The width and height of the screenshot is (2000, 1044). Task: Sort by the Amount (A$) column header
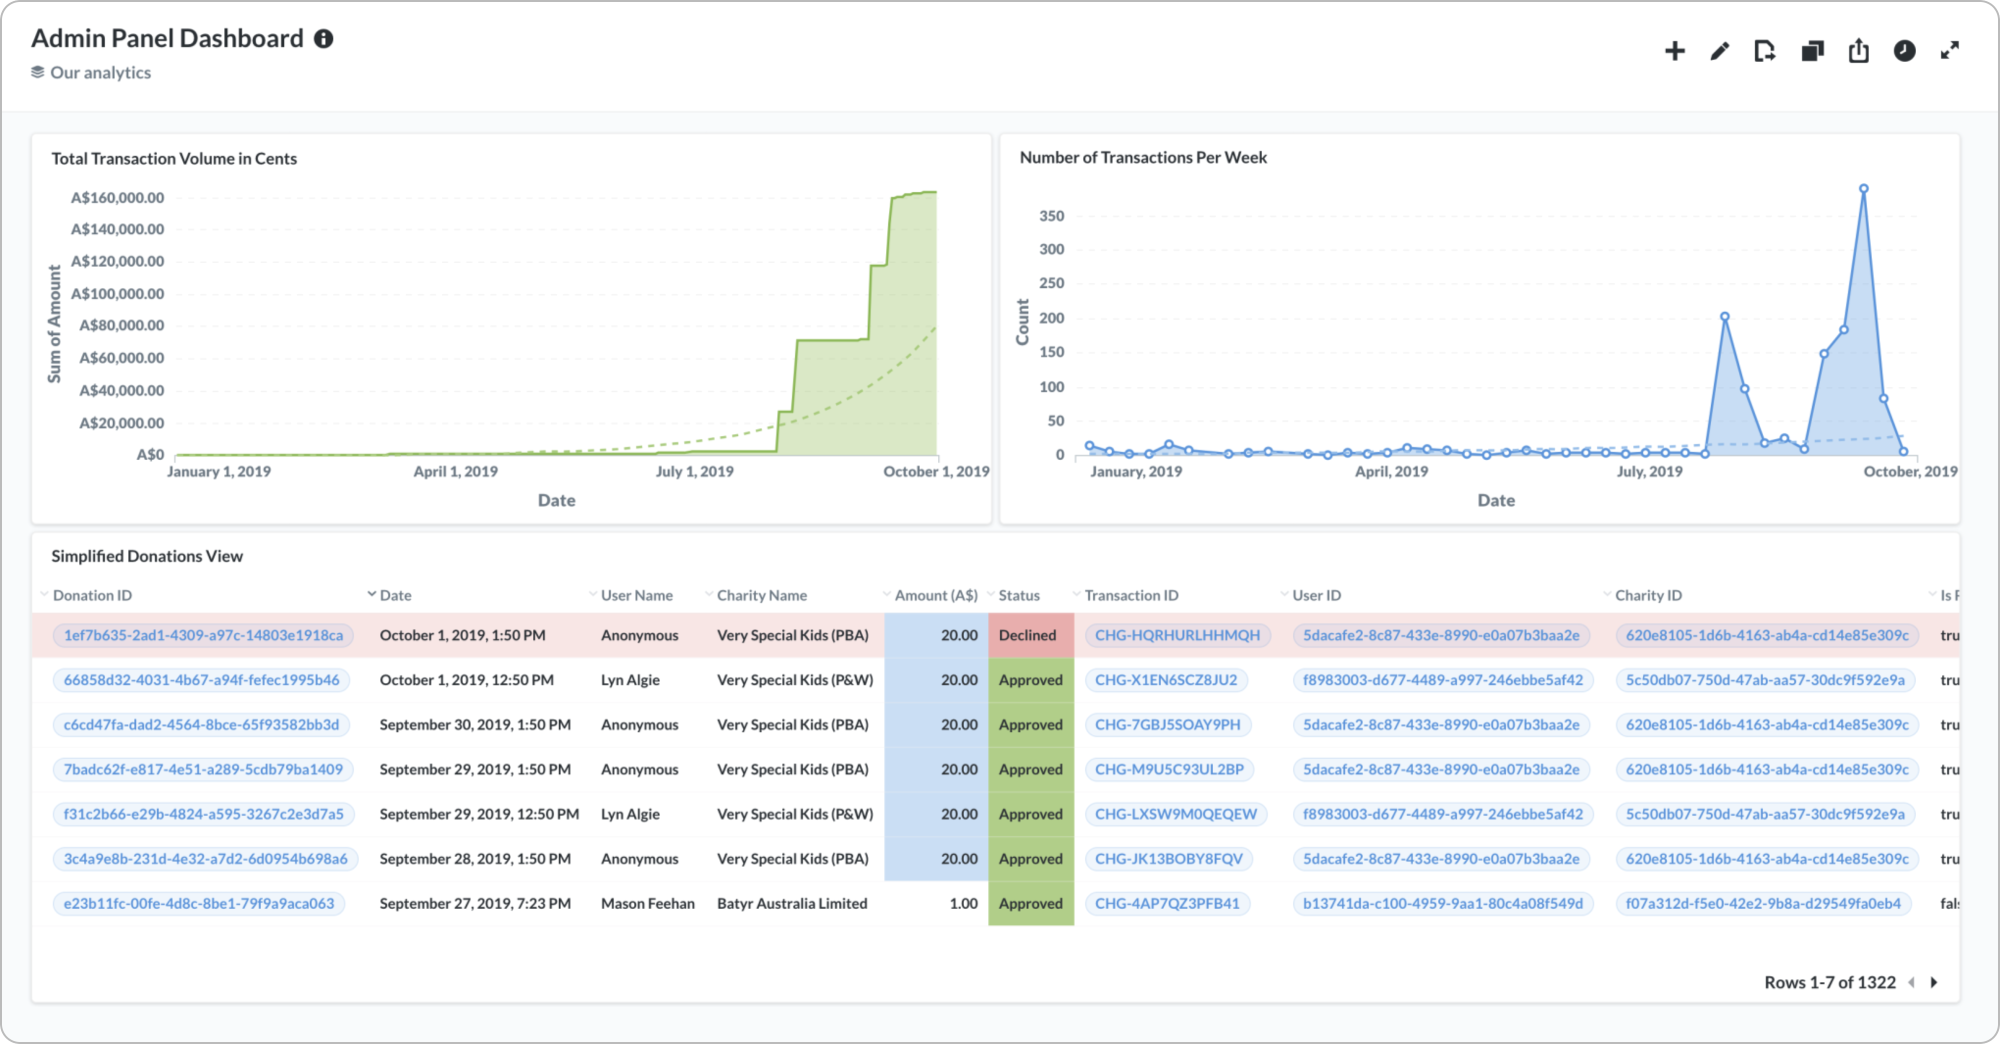pyautogui.click(x=936, y=595)
